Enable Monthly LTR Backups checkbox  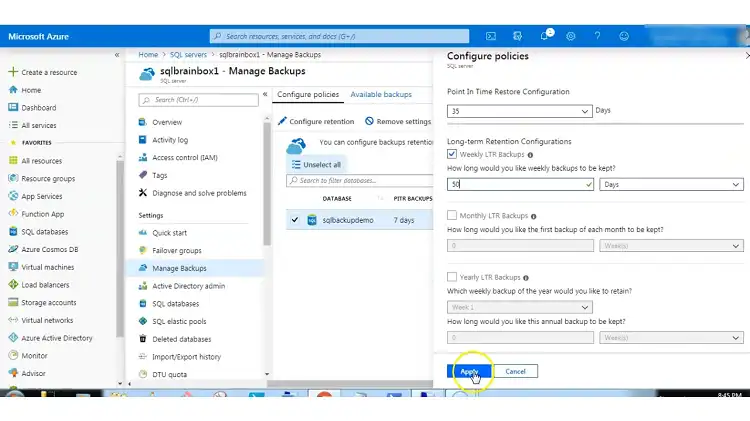(452, 215)
